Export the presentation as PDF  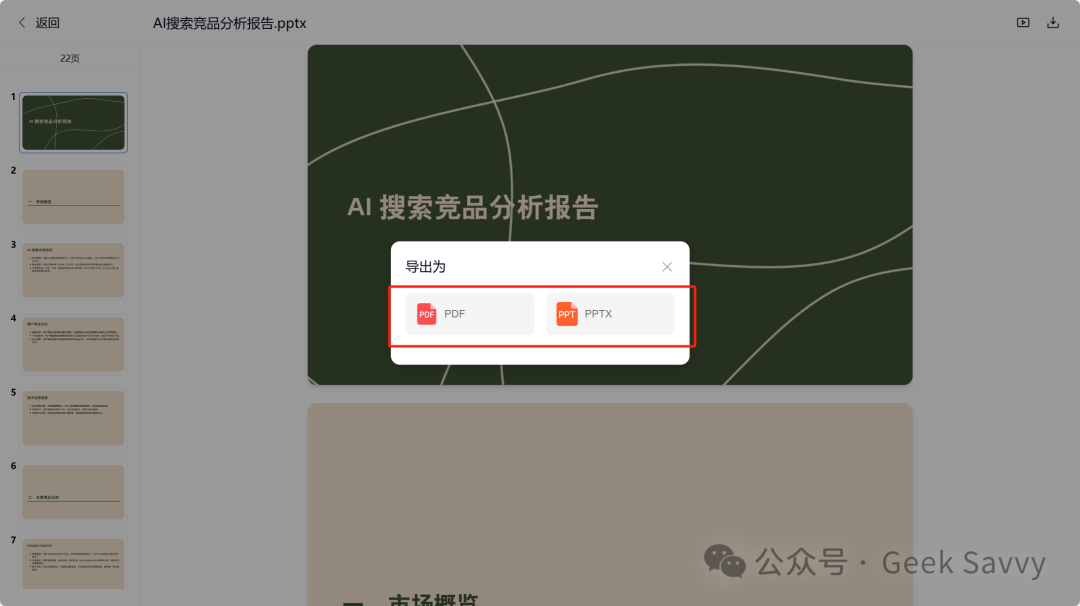pos(470,314)
